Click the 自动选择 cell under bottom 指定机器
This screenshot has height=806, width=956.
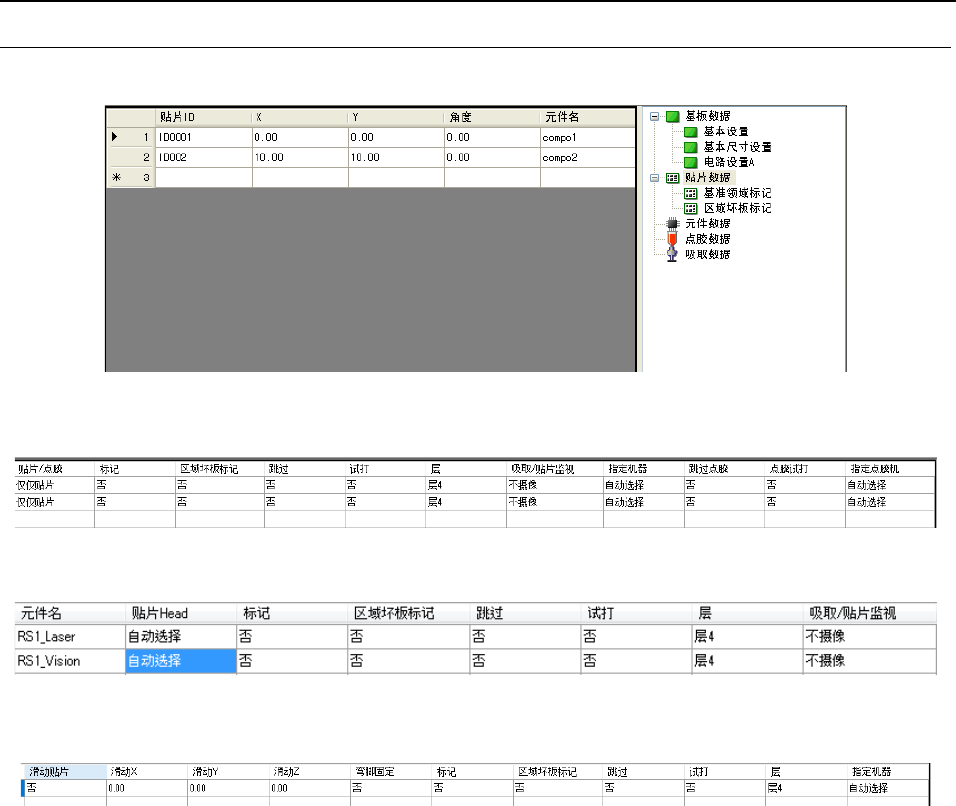coord(888,788)
